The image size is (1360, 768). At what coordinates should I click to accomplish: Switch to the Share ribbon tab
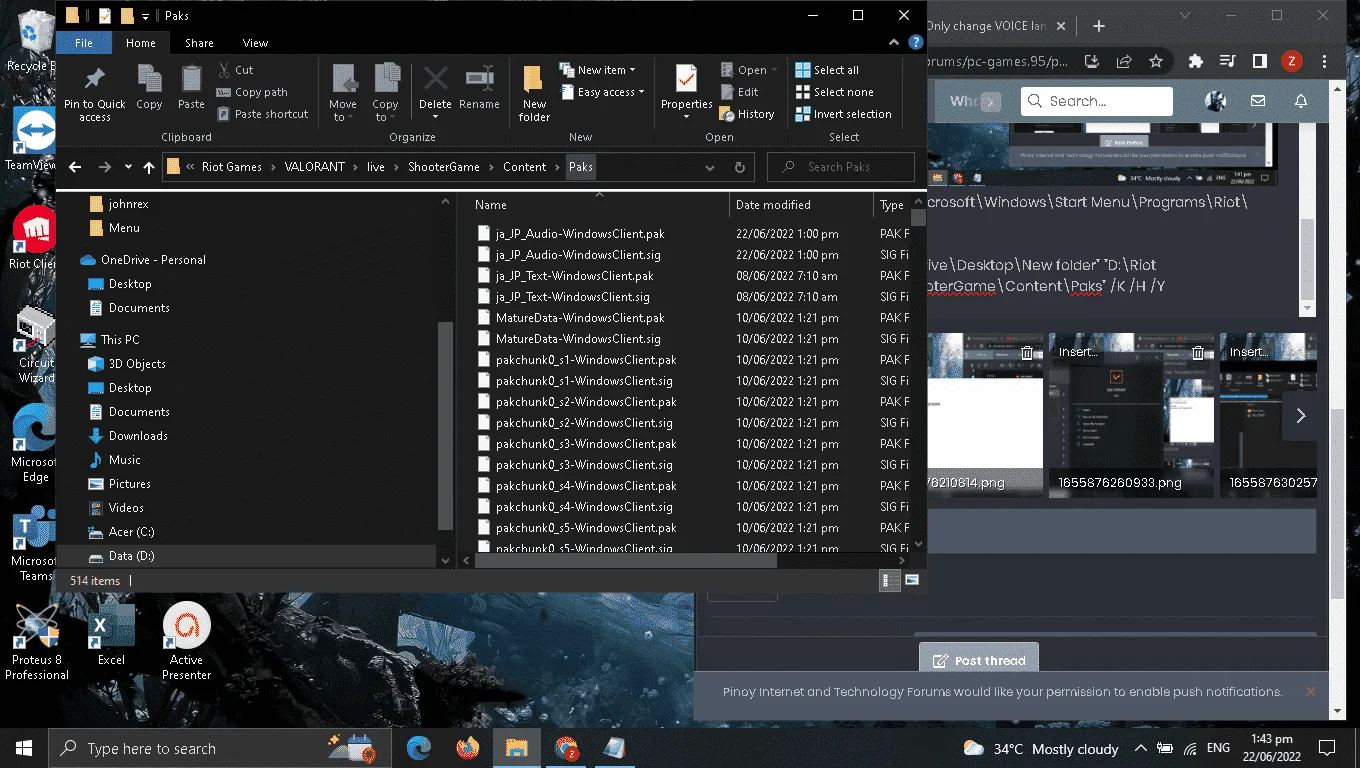click(199, 43)
